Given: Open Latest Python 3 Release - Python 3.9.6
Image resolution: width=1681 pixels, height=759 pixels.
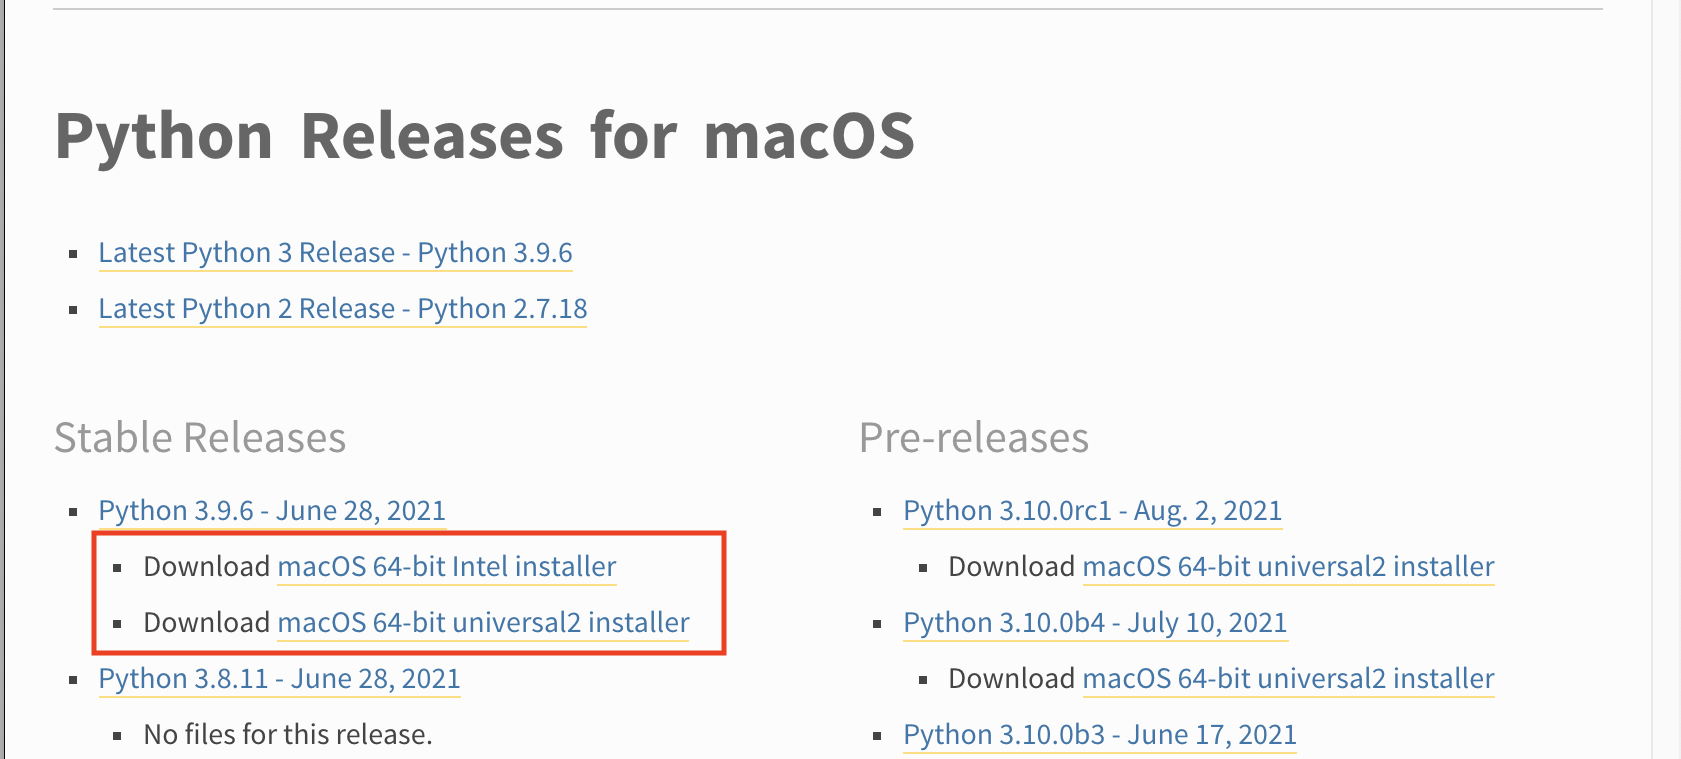Looking at the screenshot, I should [x=335, y=253].
